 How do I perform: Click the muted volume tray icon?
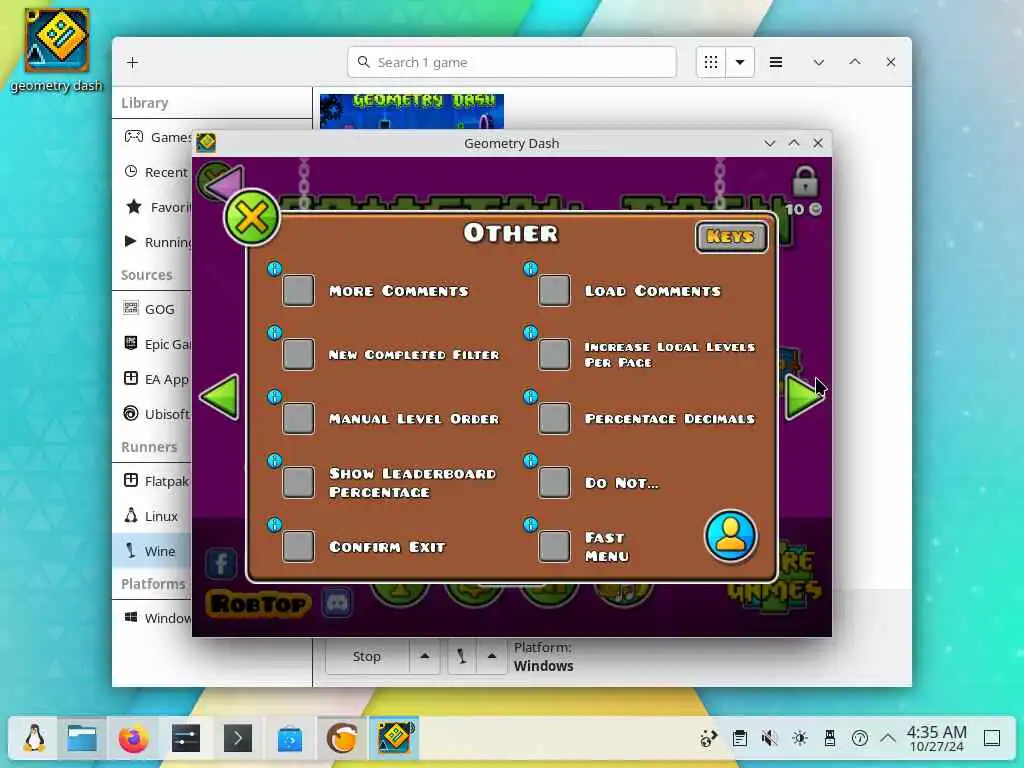pyautogui.click(x=769, y=739)
